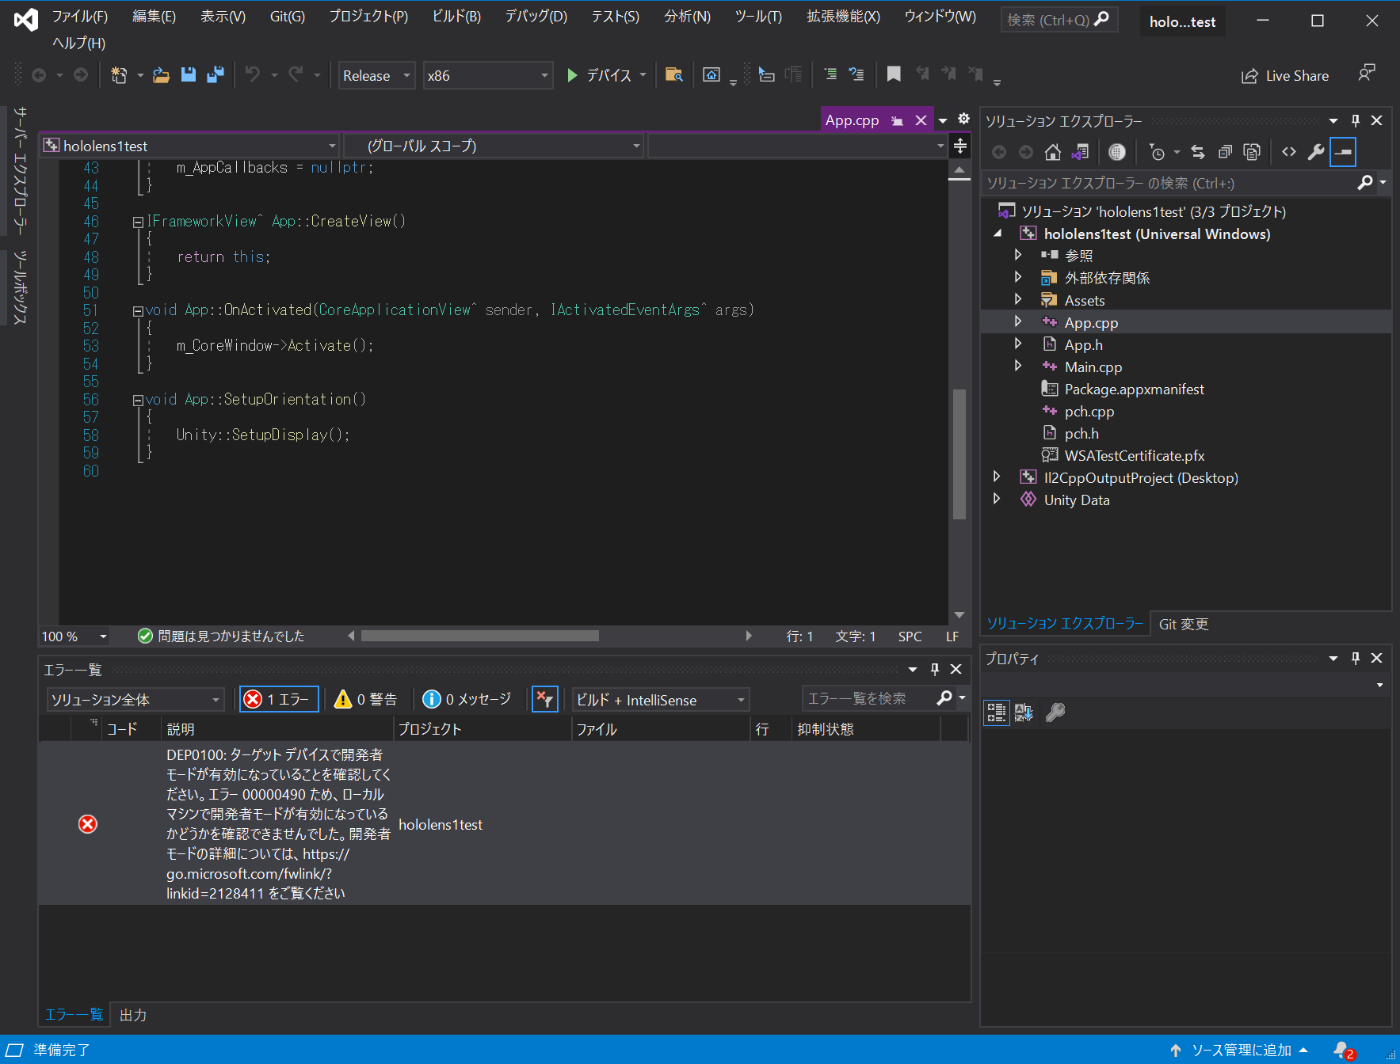Open the Server Explorer side tab
This screenshot has width=1400, height=1064.
[x=20, y=171]
